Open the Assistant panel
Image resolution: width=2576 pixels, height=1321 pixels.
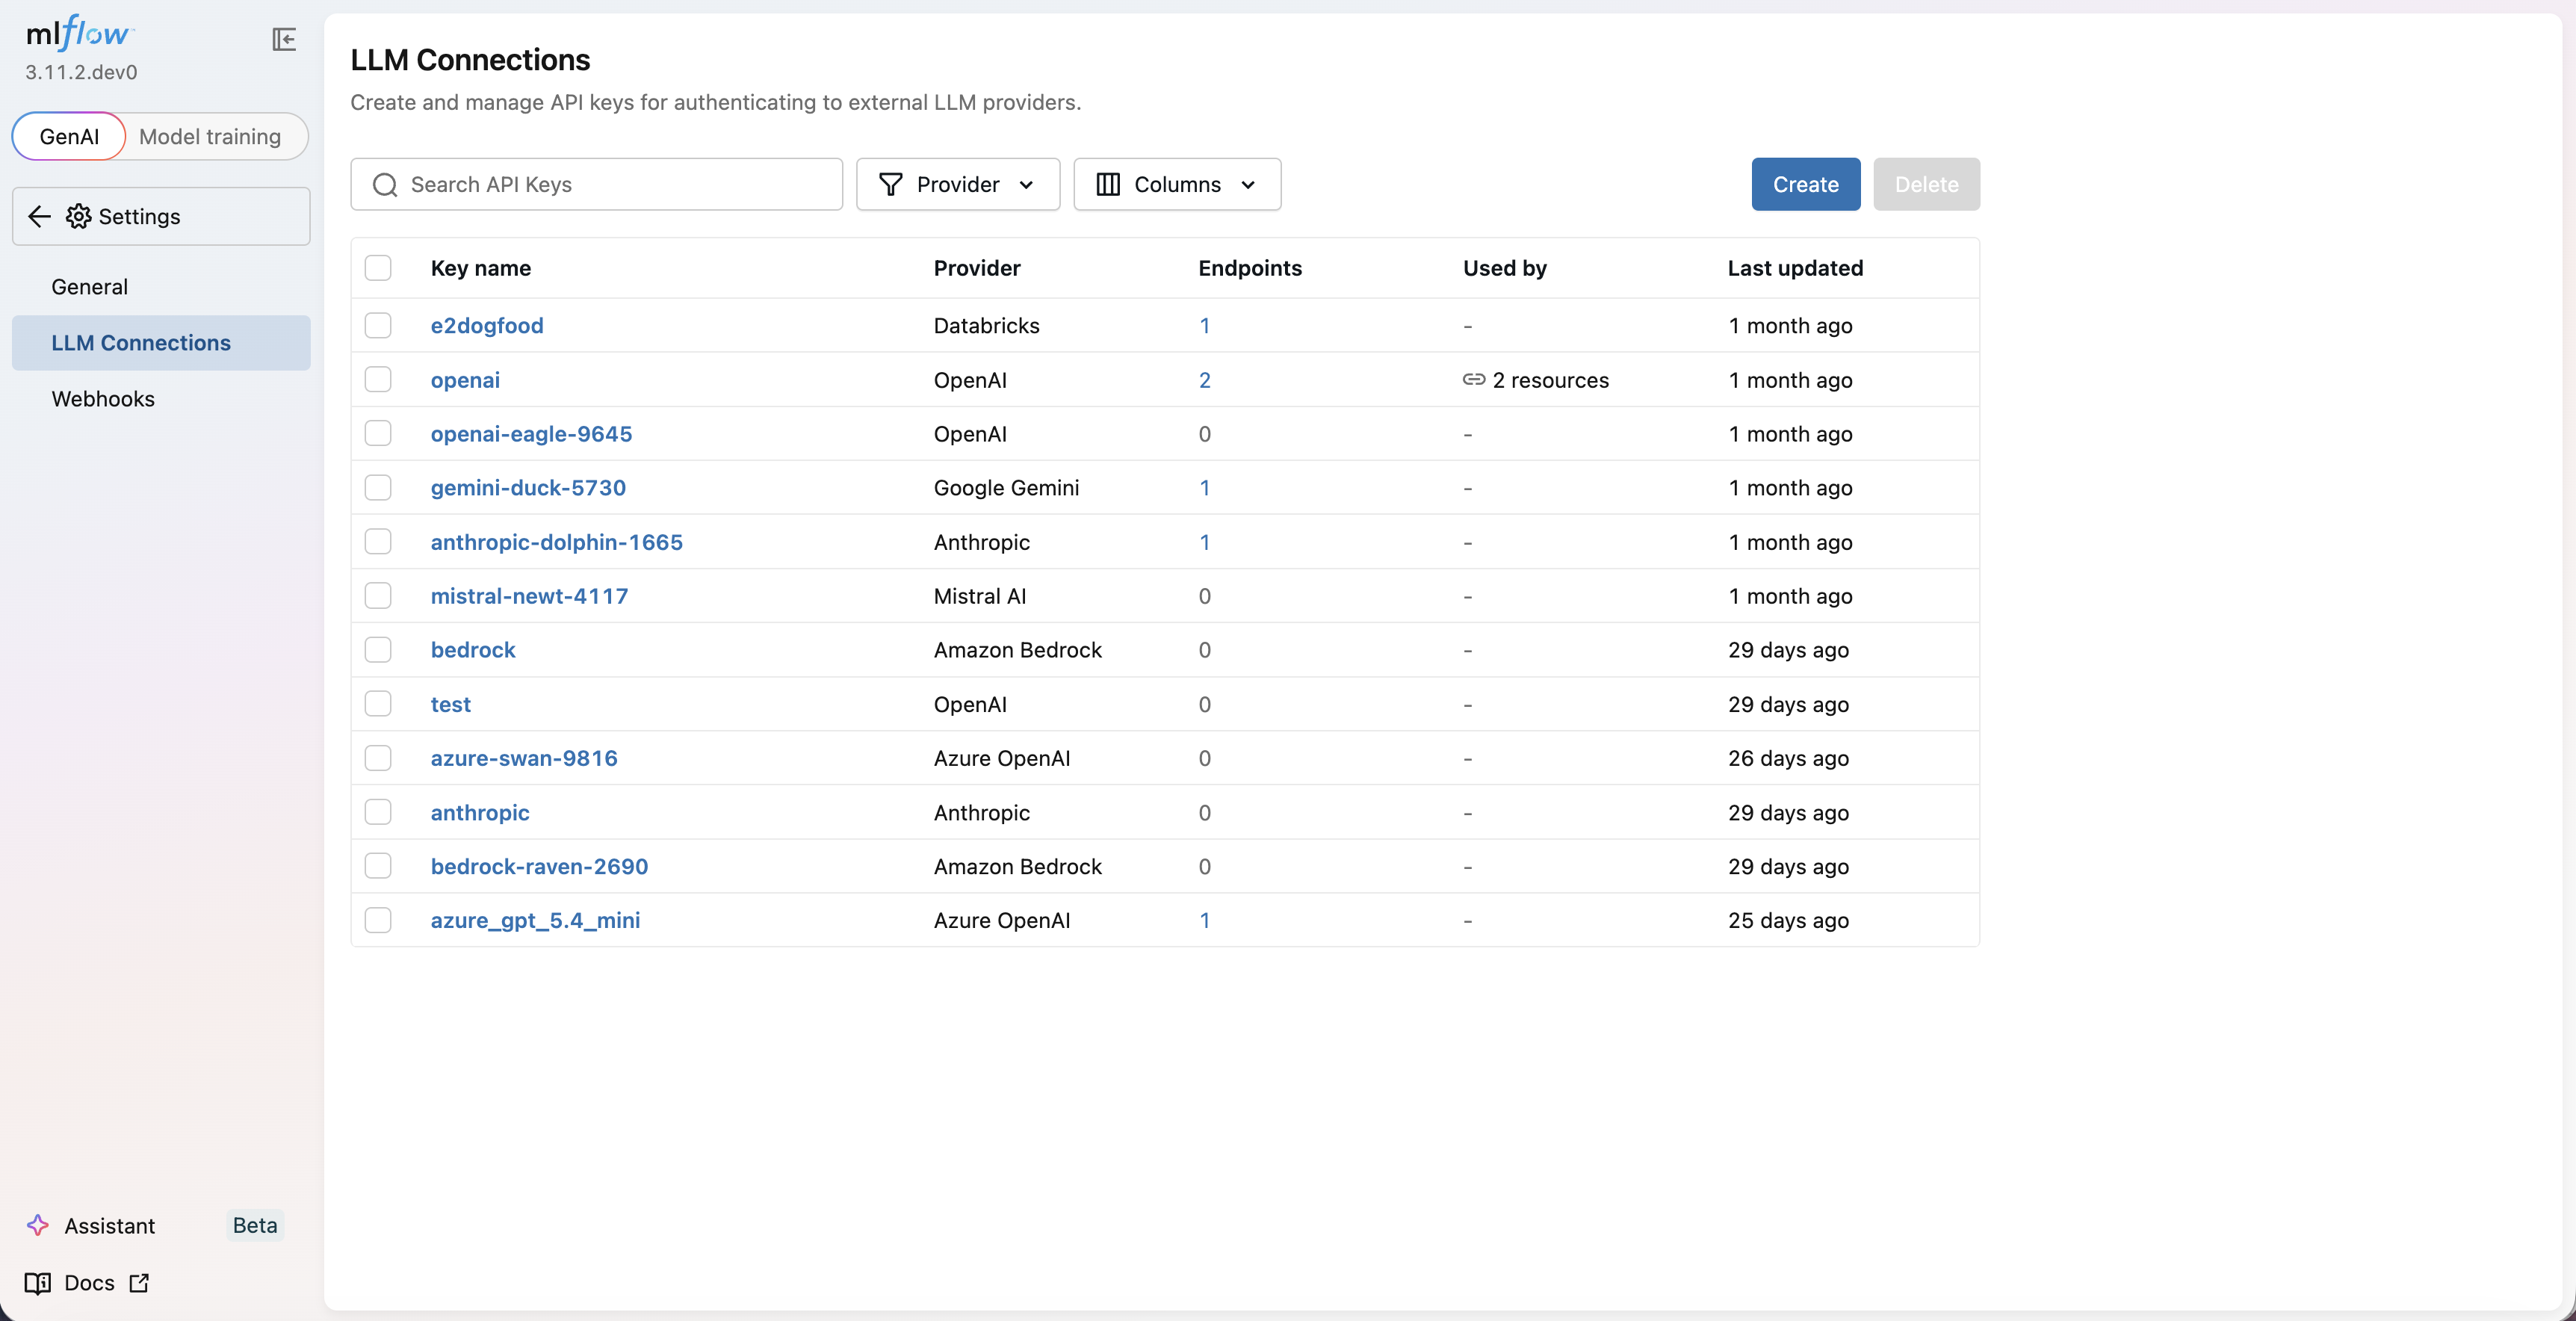pos(110,1225)
